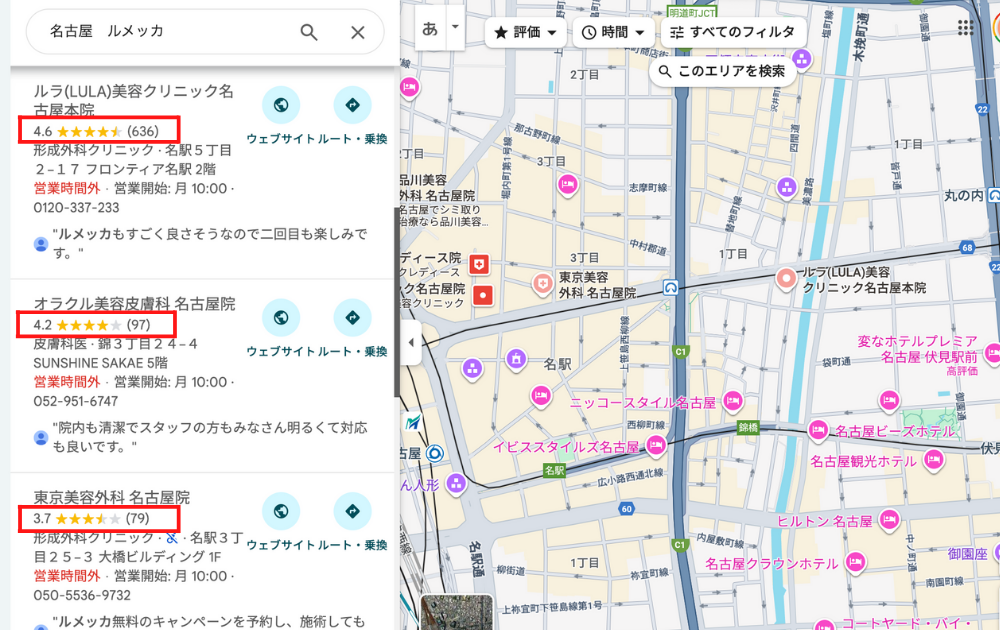The width and height of the screenshot is (1000, 630).
Task: Open 東京美容外科 名古屋院 result title
Action: [112, 497]
